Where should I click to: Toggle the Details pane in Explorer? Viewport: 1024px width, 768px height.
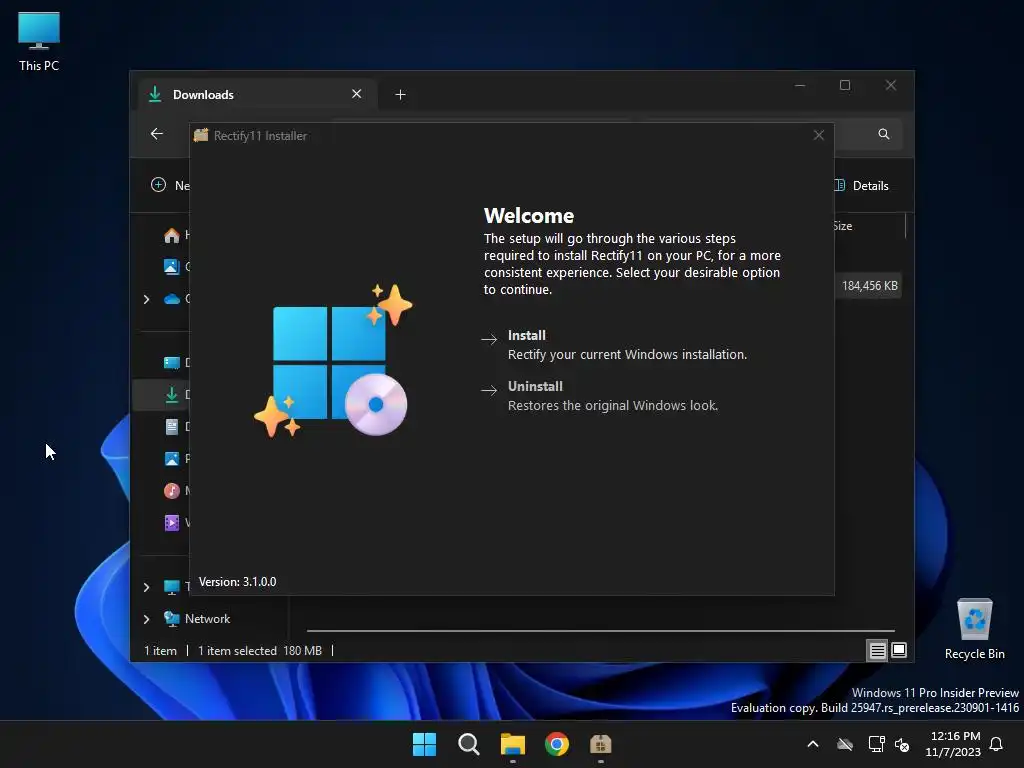click(861, 185)
